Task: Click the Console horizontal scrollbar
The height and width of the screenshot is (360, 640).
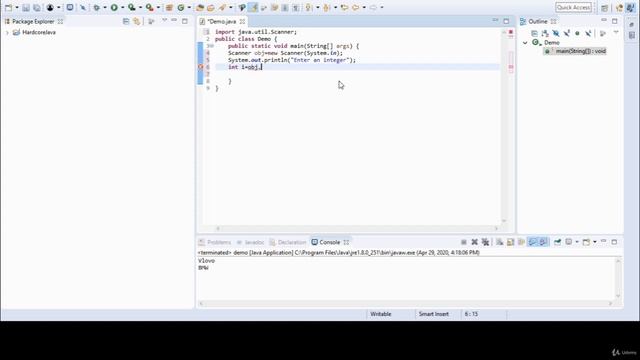Action: 406,304
